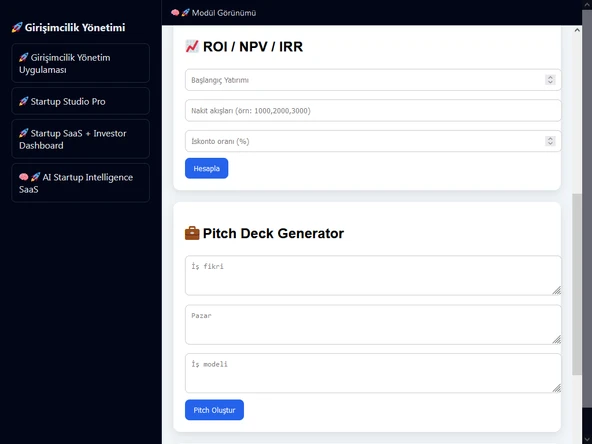Click the Hesapla button

(x=207, y=168)
